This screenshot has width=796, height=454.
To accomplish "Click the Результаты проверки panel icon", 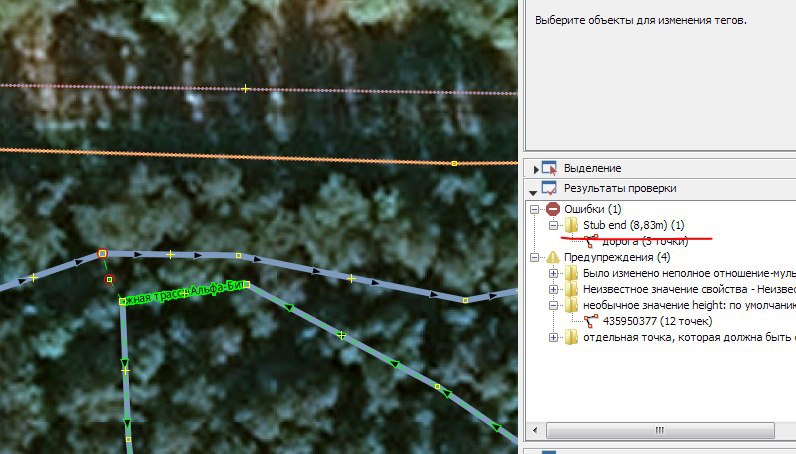I will pos(548,188).
